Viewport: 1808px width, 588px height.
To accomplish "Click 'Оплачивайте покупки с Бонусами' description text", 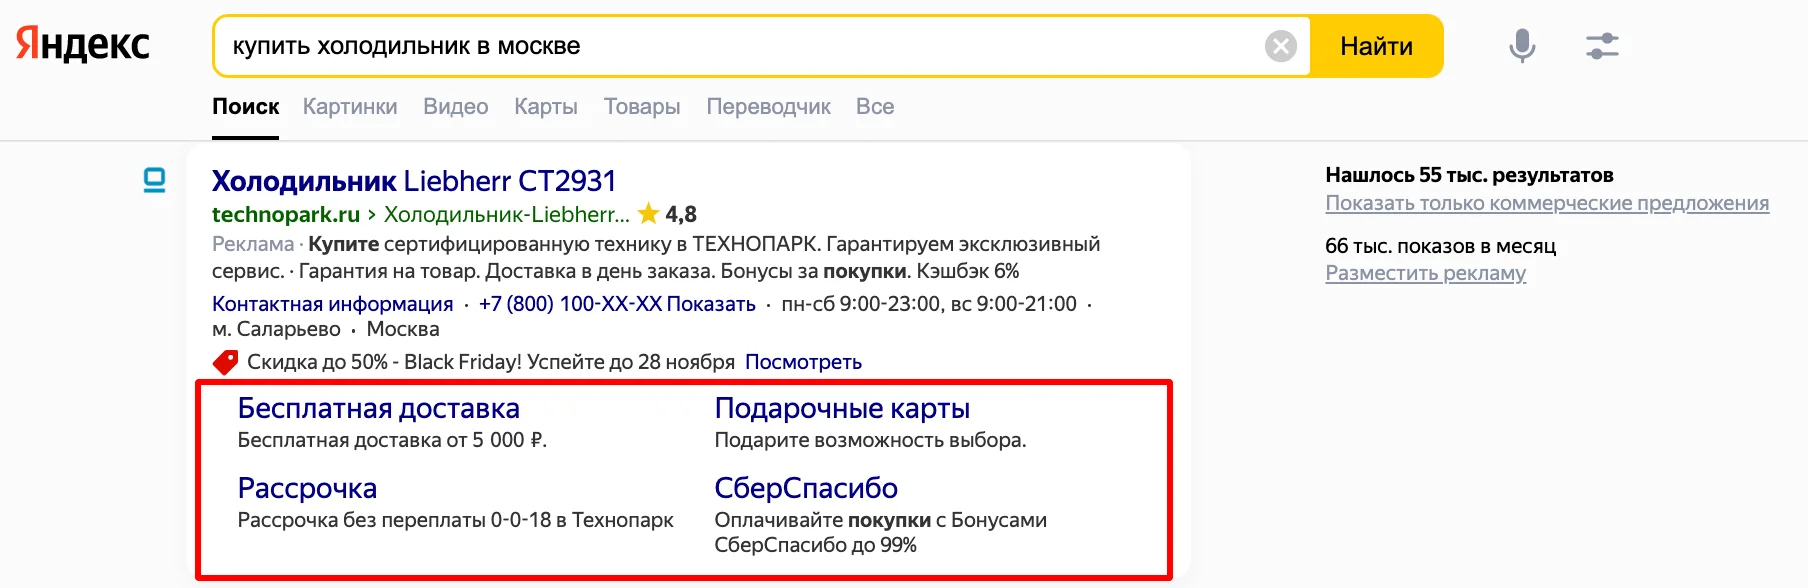I will tap(881, 520).
